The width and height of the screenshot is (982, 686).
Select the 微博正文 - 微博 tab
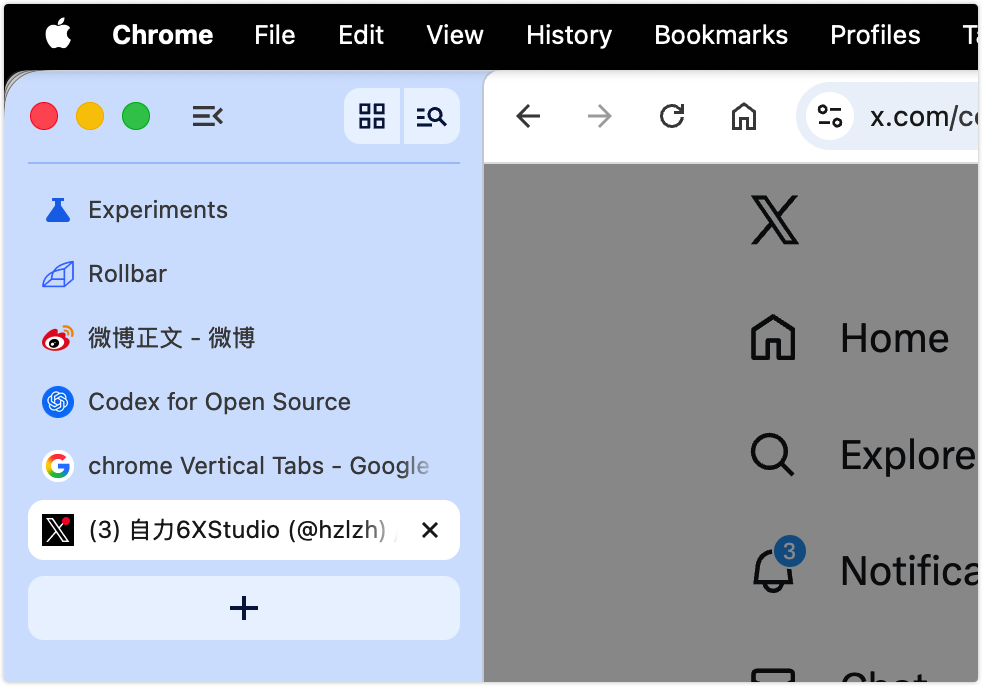pyautogui.click(x=171, y=338)
